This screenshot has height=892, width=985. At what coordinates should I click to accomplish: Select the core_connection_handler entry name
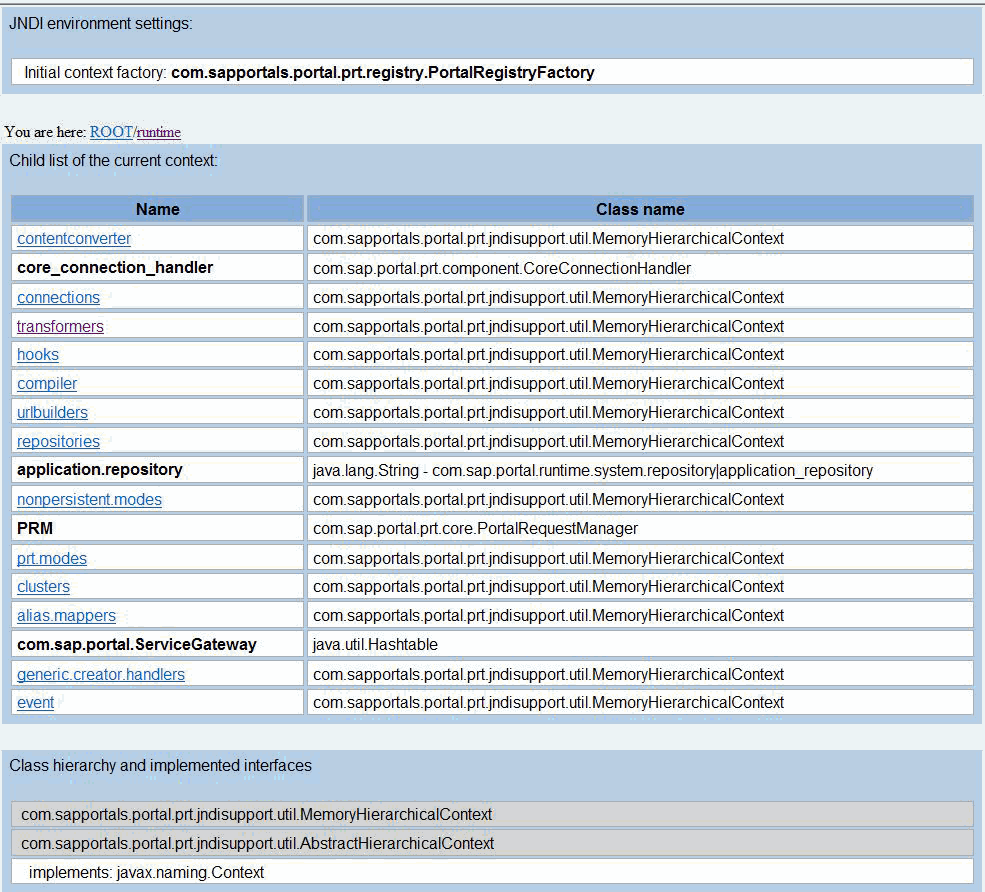click(x=115, y=268)
